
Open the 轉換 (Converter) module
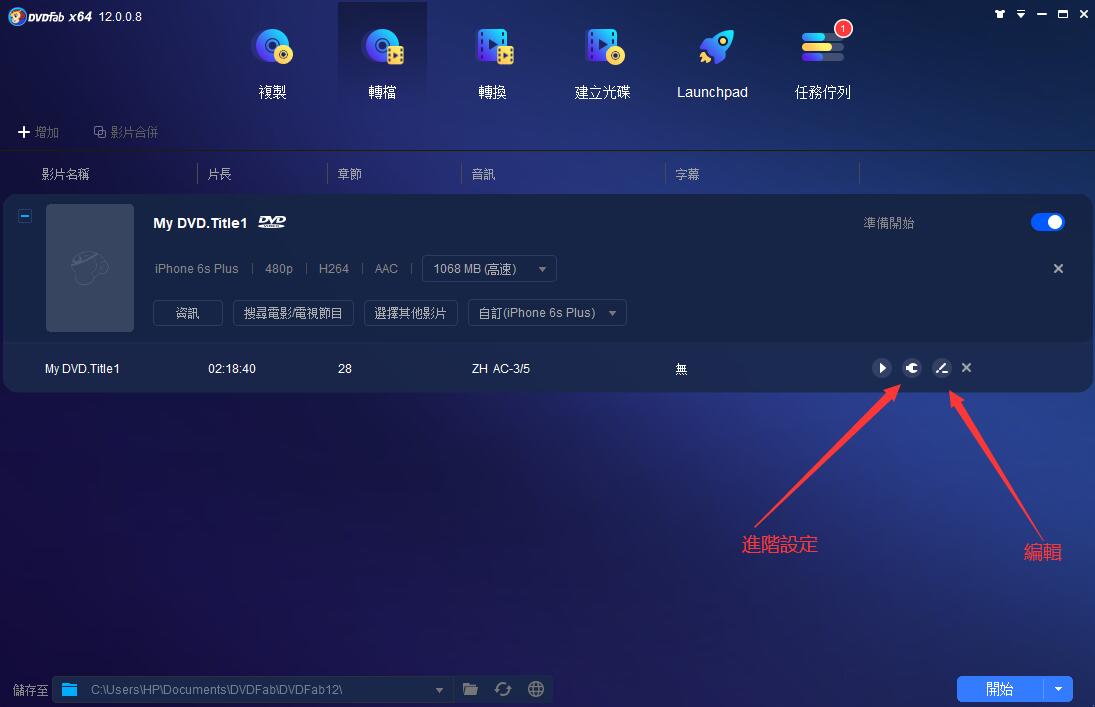click(492, 63)
